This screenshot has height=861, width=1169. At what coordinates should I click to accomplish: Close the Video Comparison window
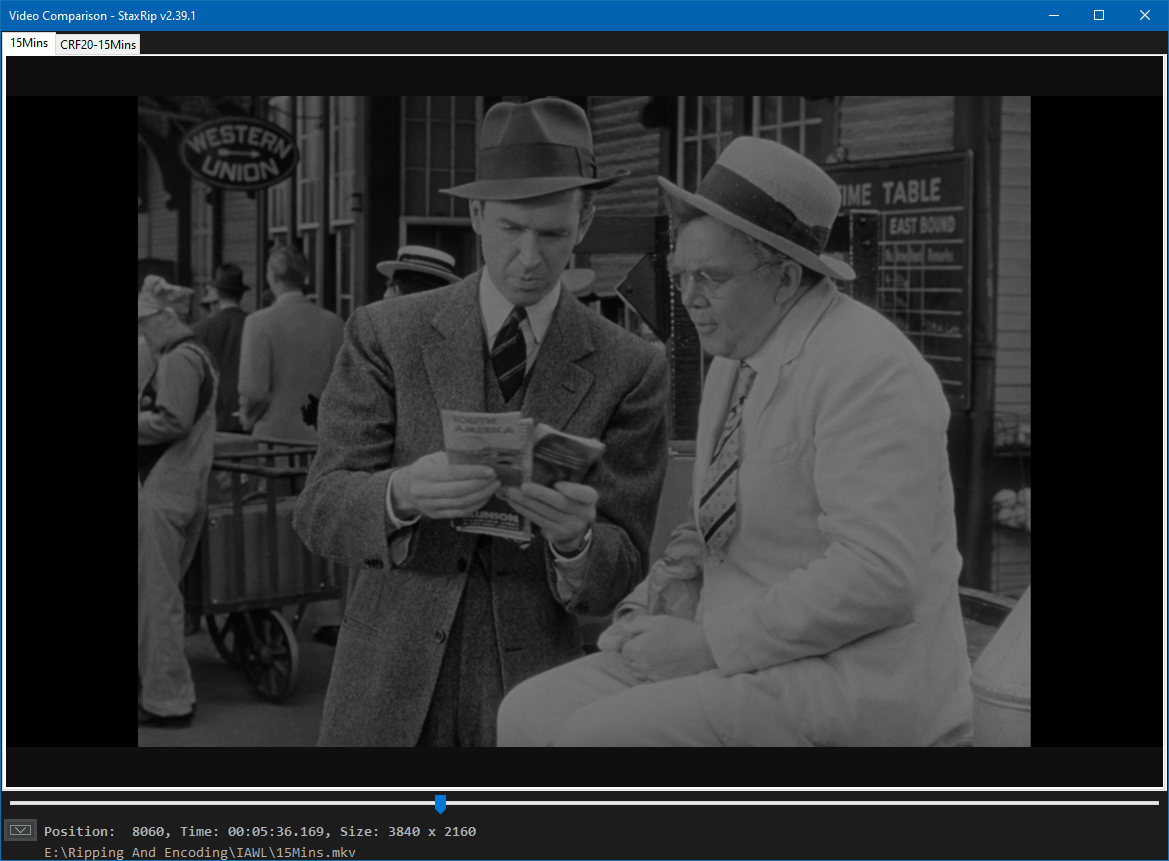[1145, 15]
